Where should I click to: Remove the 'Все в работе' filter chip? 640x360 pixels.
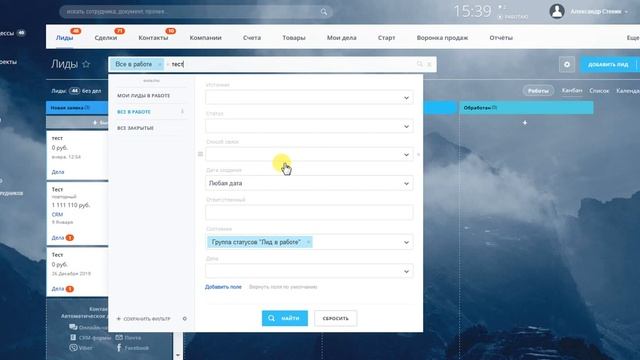(160, 64)
